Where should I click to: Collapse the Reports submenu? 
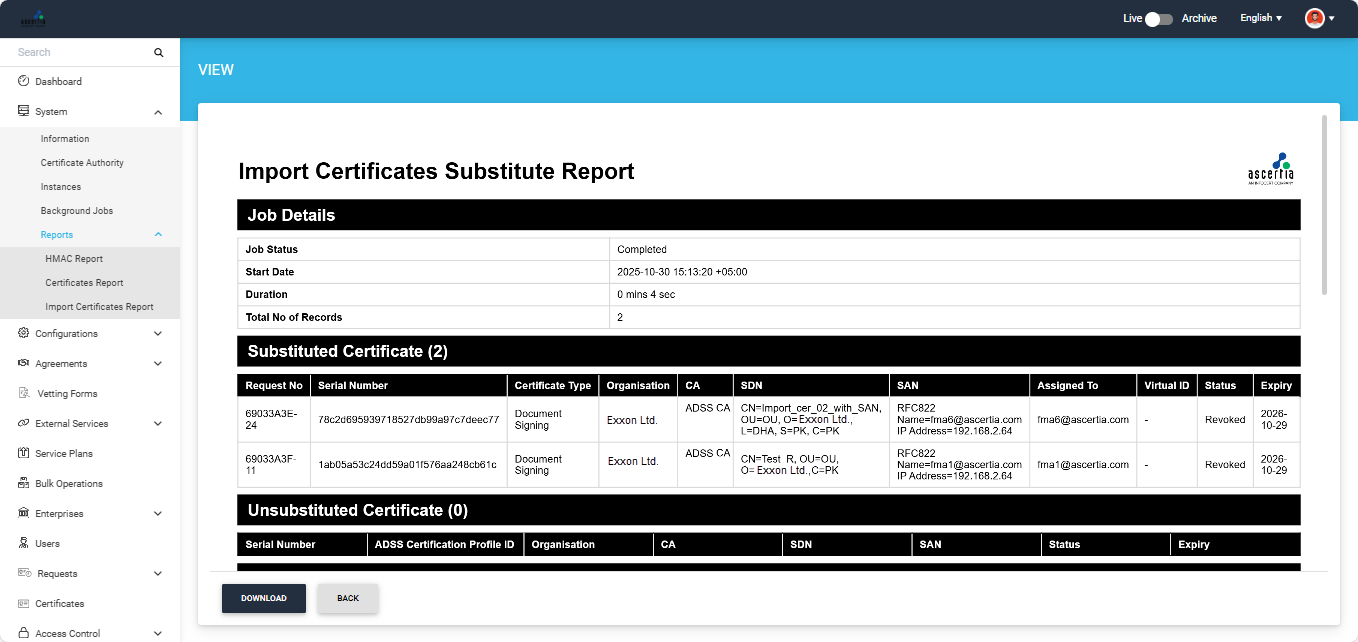[x=158, y=235]
